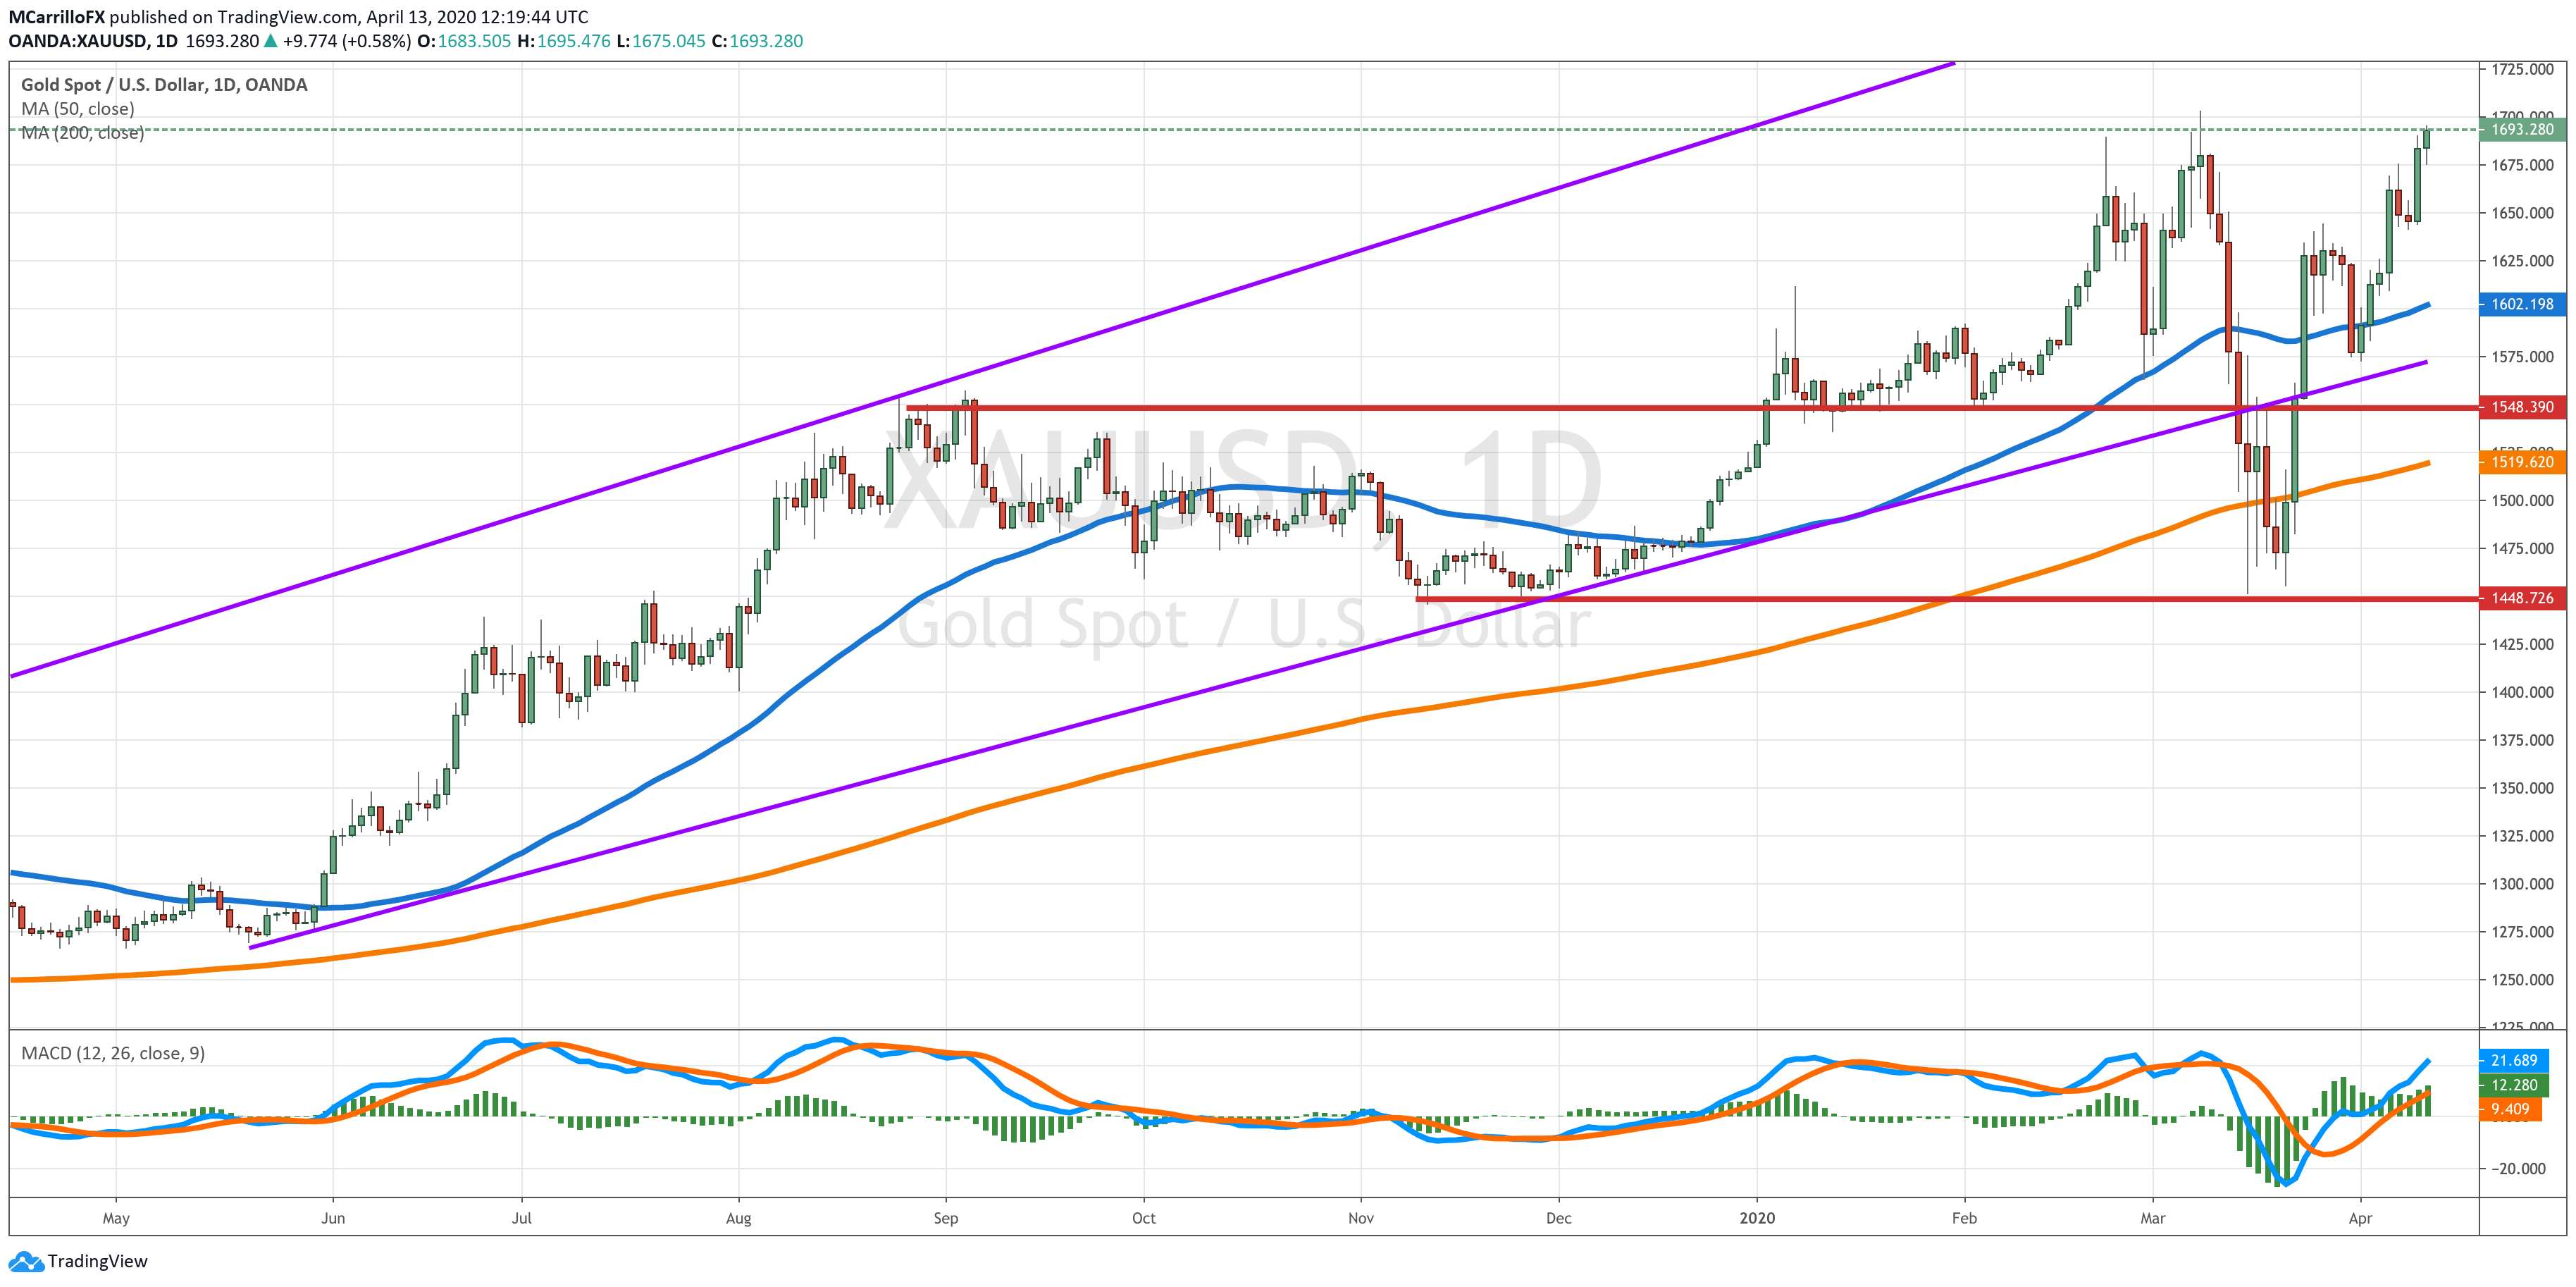Click the MACD (12, 26, close, 9) label
This screenshot has height=1287, width=2576.
[x=113, y=1053]
